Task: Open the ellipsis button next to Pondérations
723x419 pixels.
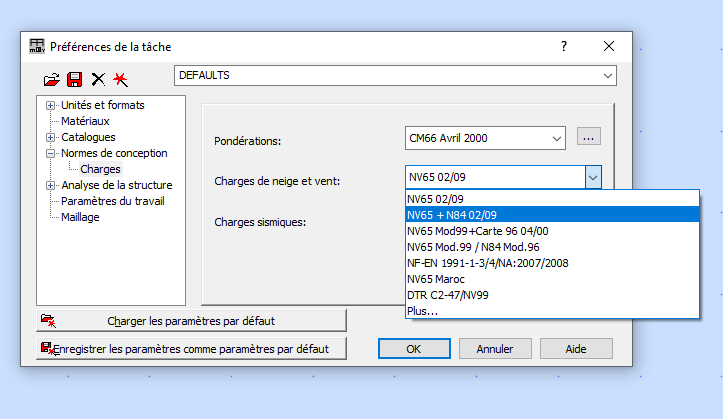Action: (x=588, y=137)
